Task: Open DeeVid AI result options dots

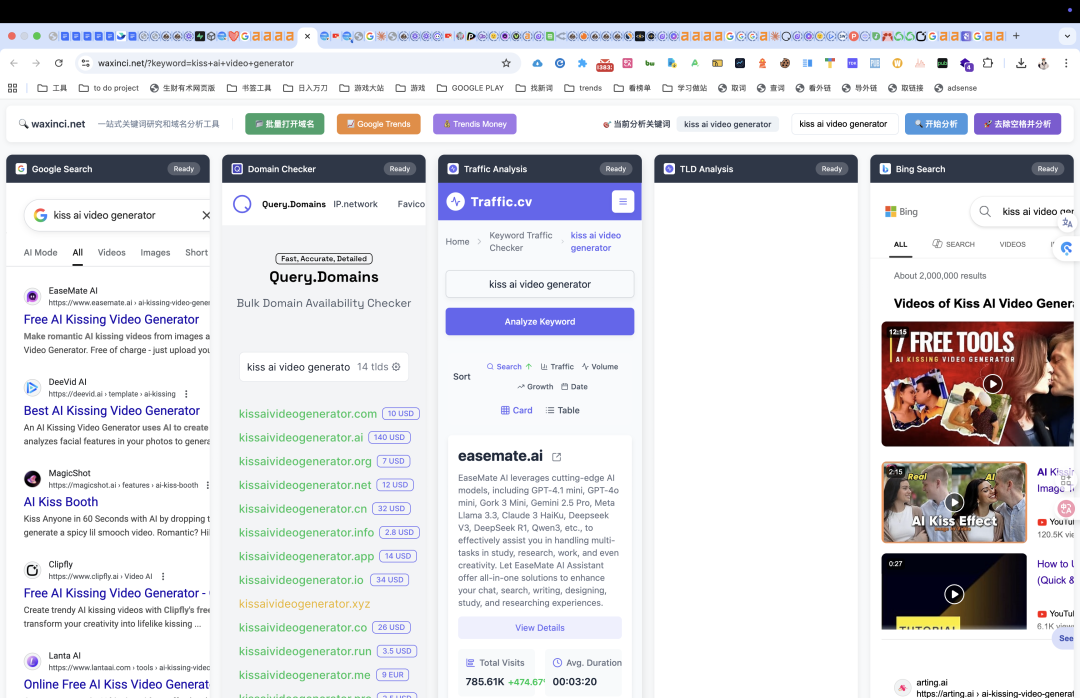Action: [x=186, y=394]
